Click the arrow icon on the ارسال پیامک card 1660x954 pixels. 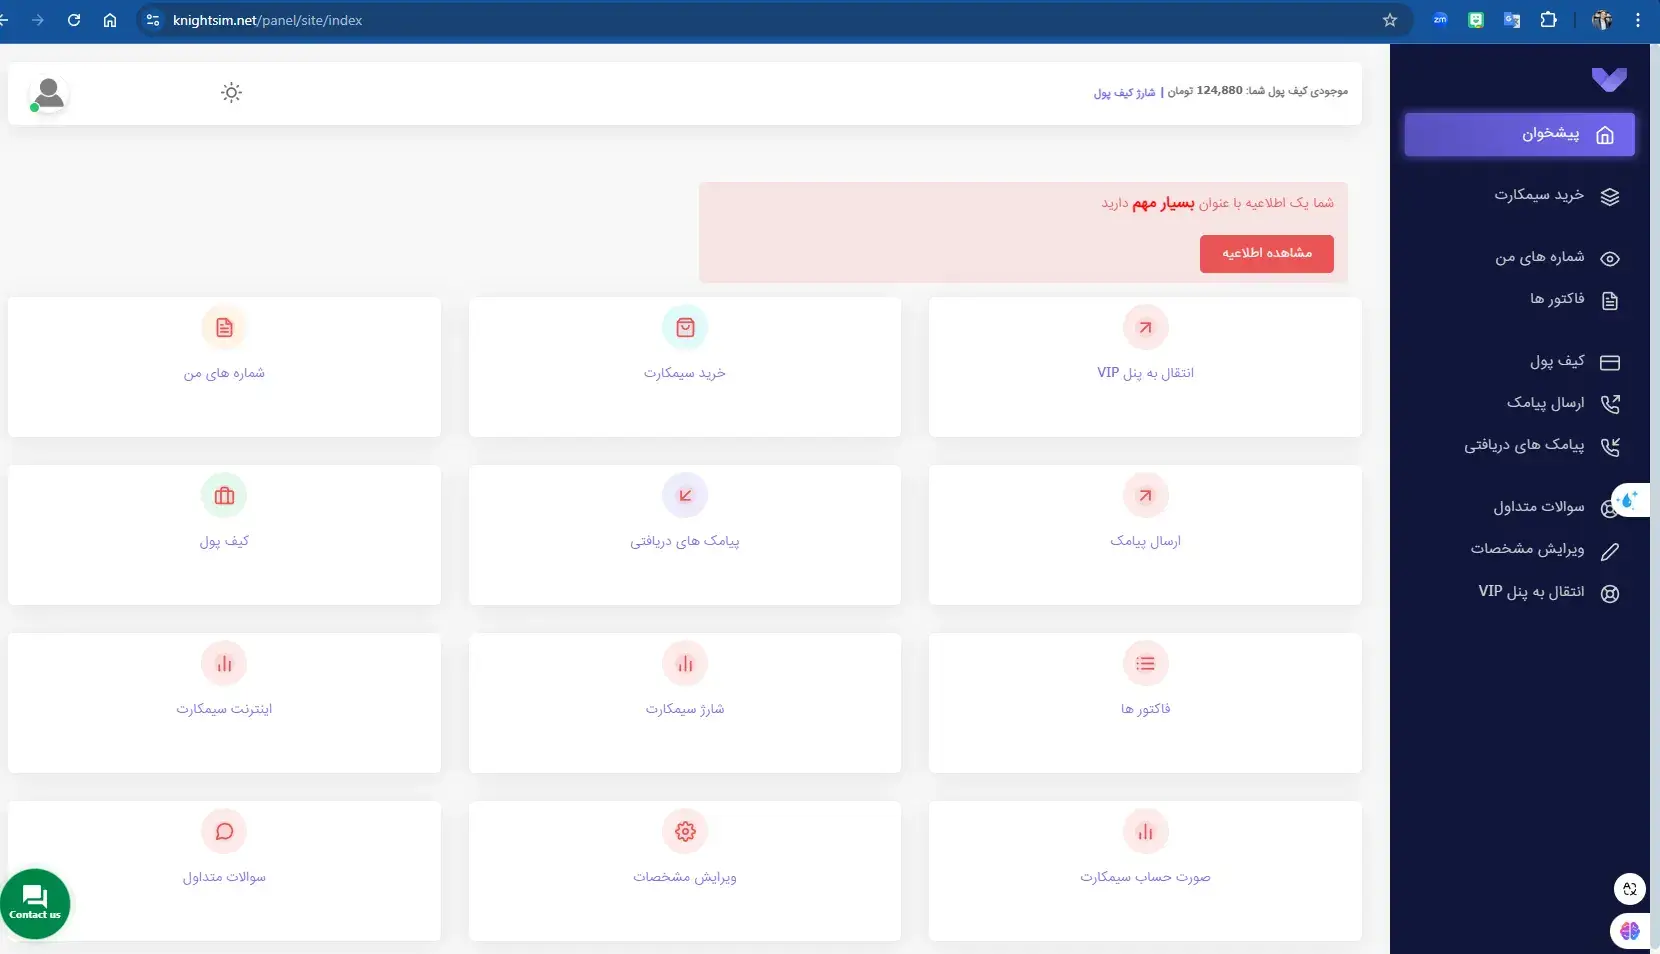1145,495
